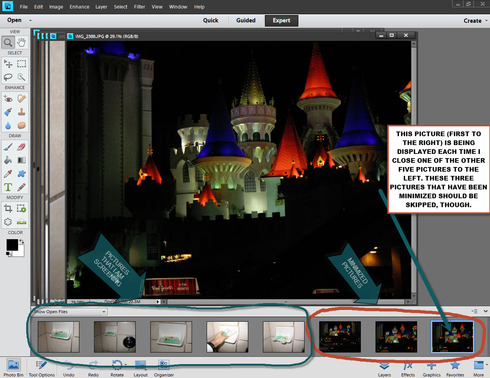Switch to Guided edit mode

(246, 20)
